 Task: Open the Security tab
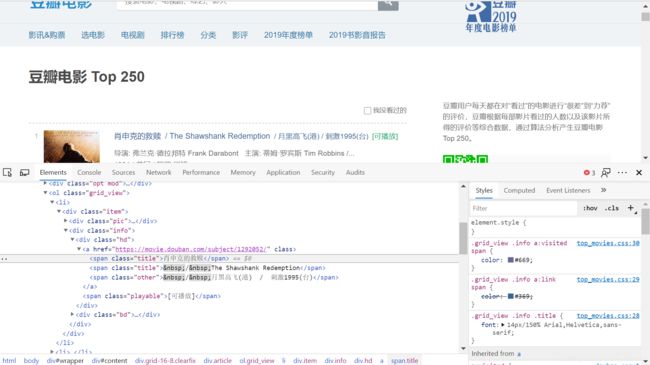[323, 173]
